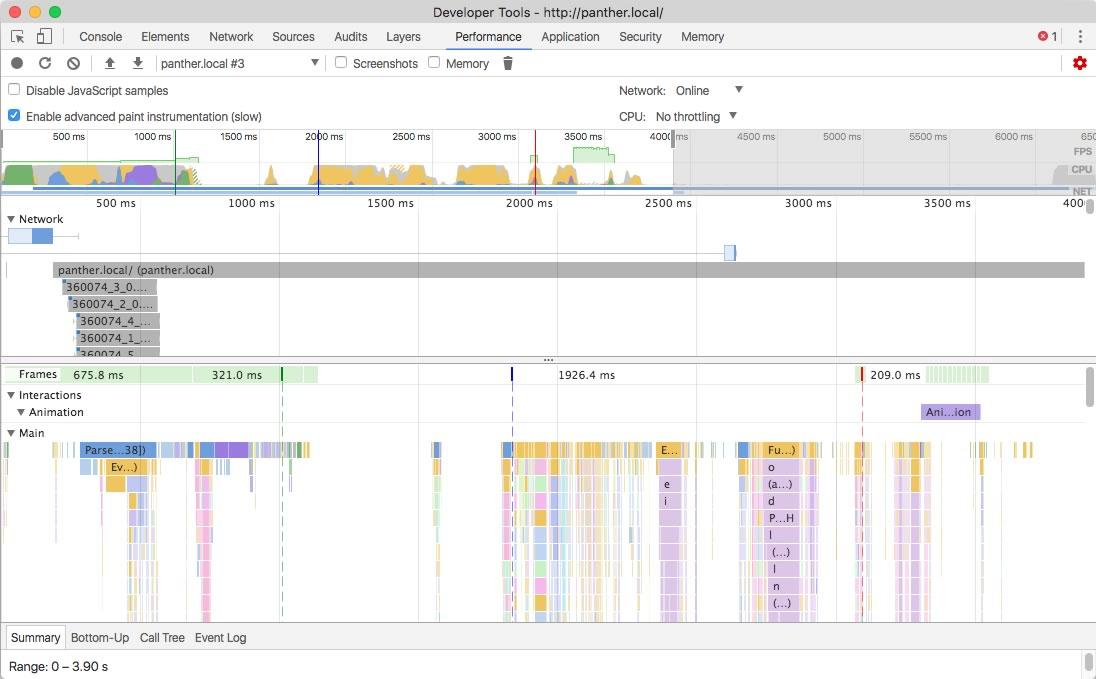
Task: Open the Sources panel tab
Action: [293, 36]
